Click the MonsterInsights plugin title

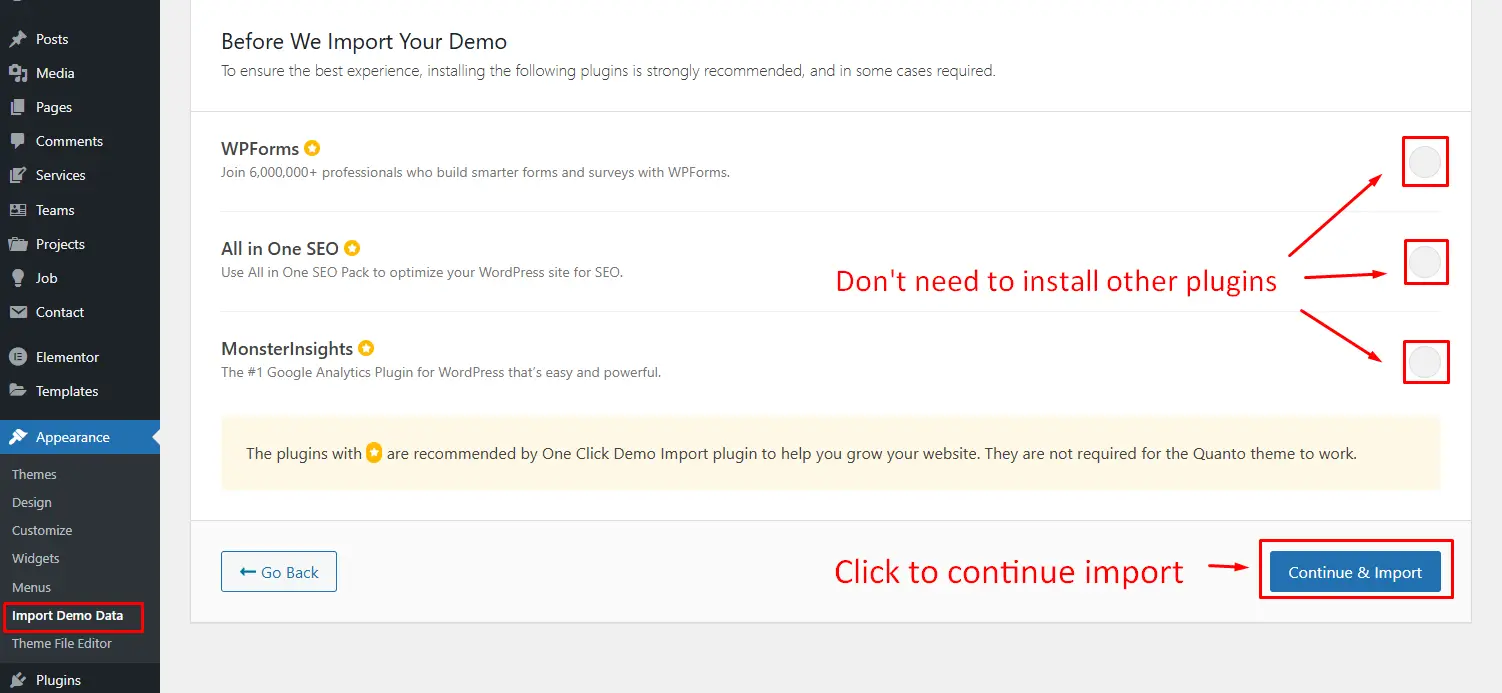287,348
